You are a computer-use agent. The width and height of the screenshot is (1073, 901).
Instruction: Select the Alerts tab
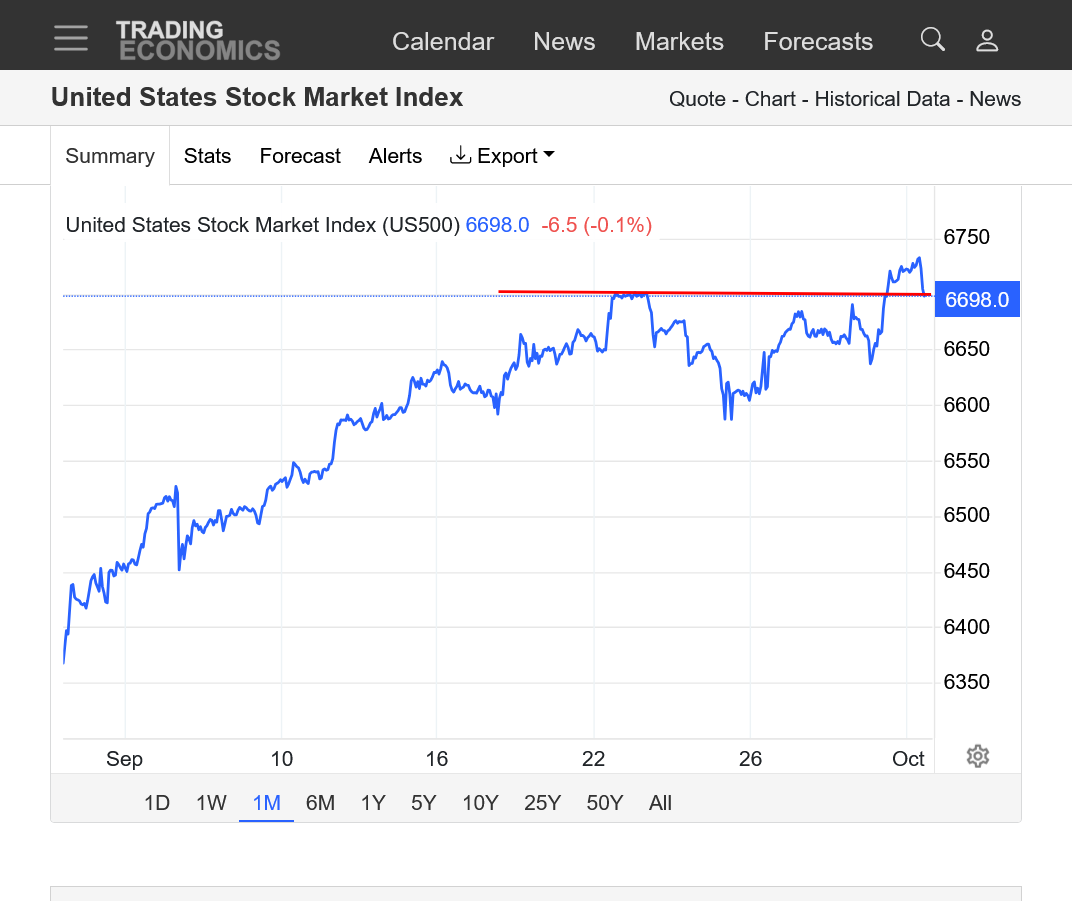point(395,156)
